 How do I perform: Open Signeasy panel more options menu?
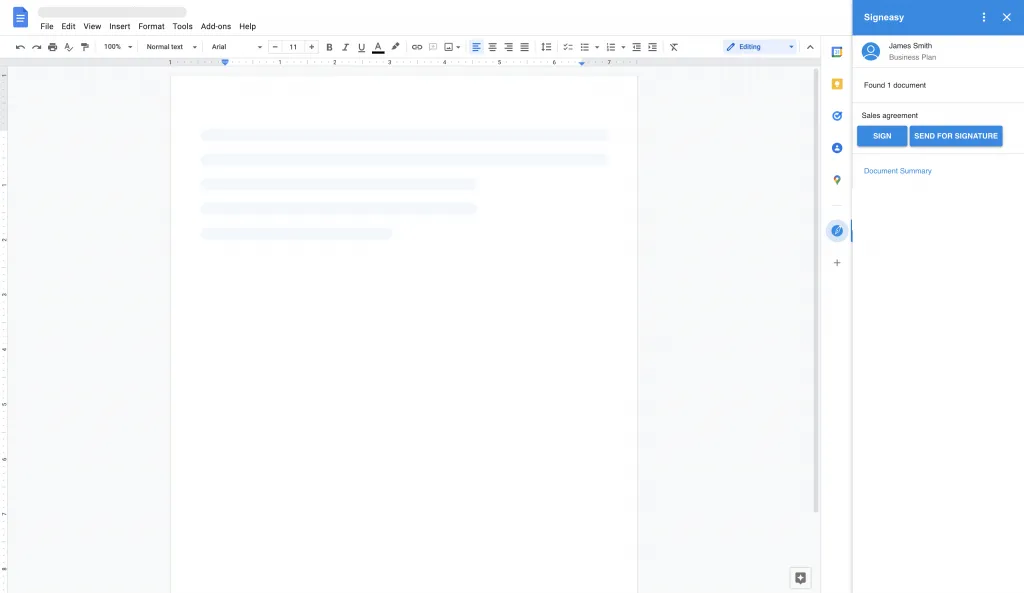pos(984,18)
